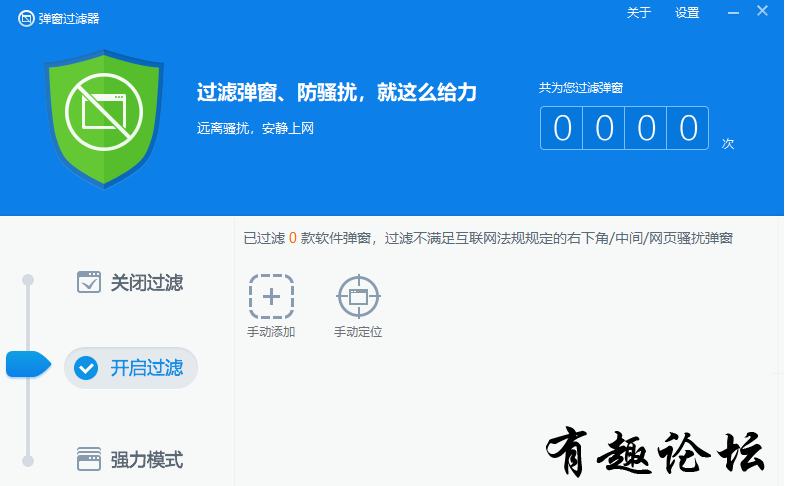Click the blue slider handle on mode track
This screenshot has height=486, width=788.
point(28,364)
